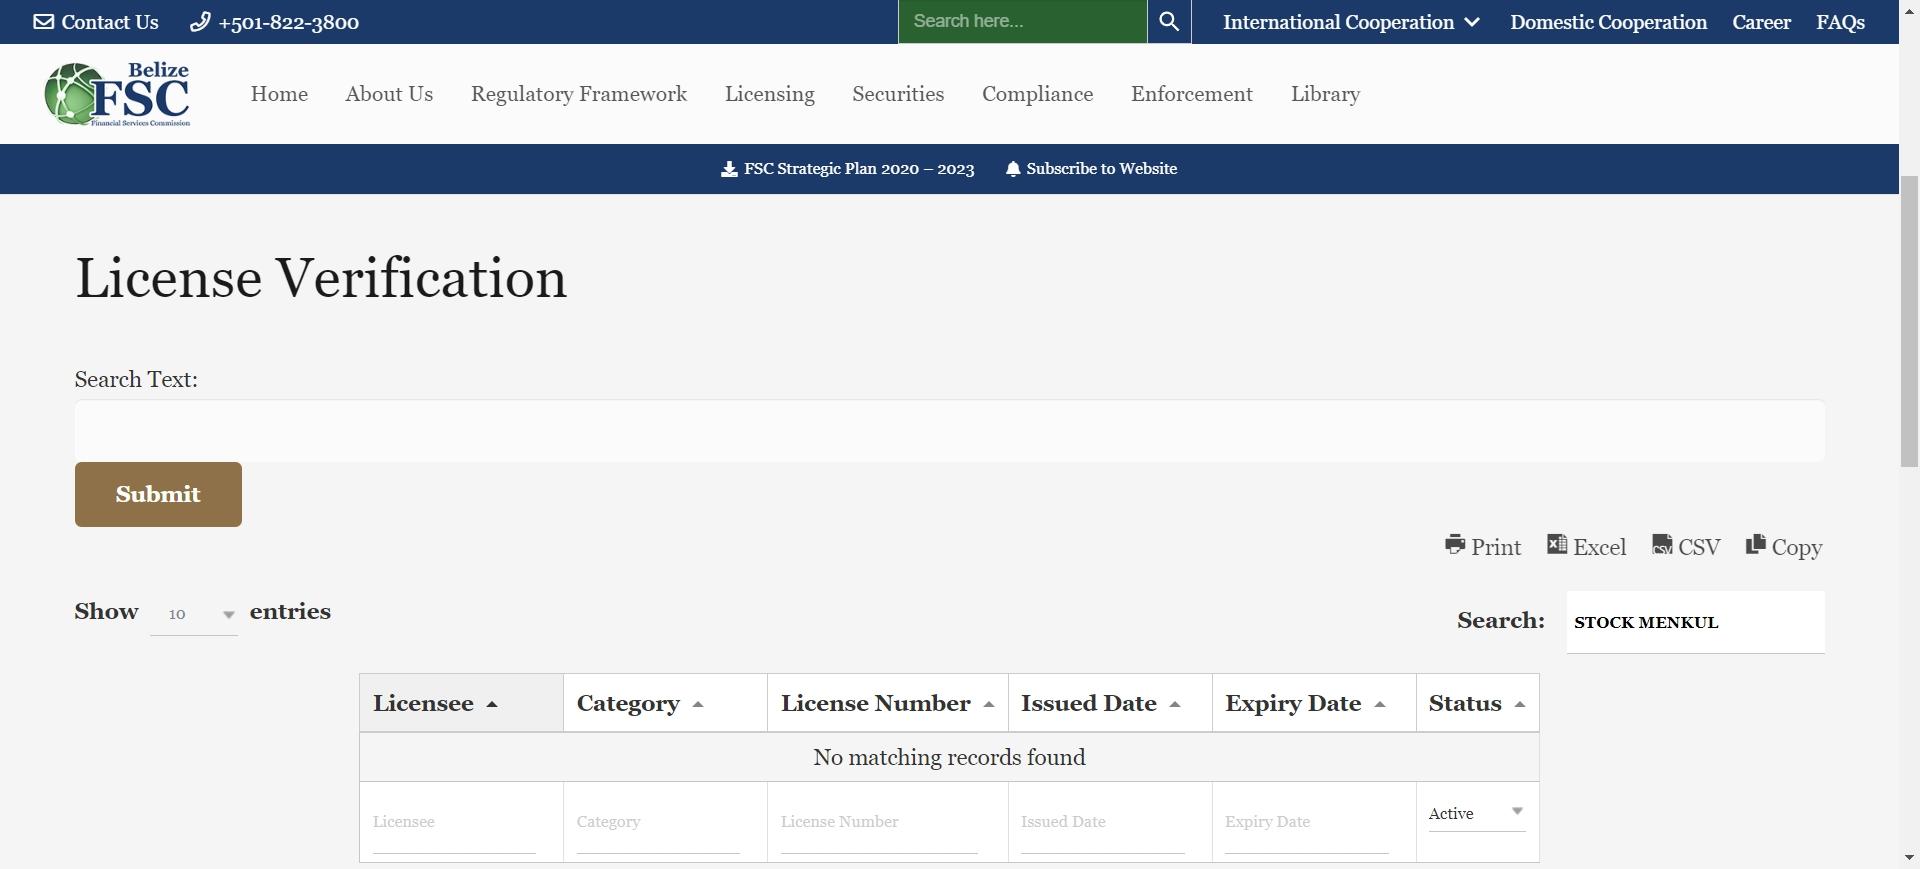Open the Compliance menu

coord(1037,94)
